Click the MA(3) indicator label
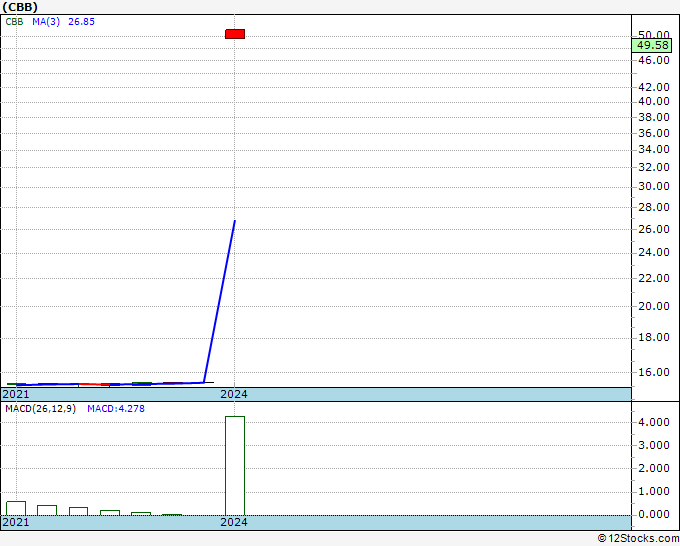 [x=46, y=22]
